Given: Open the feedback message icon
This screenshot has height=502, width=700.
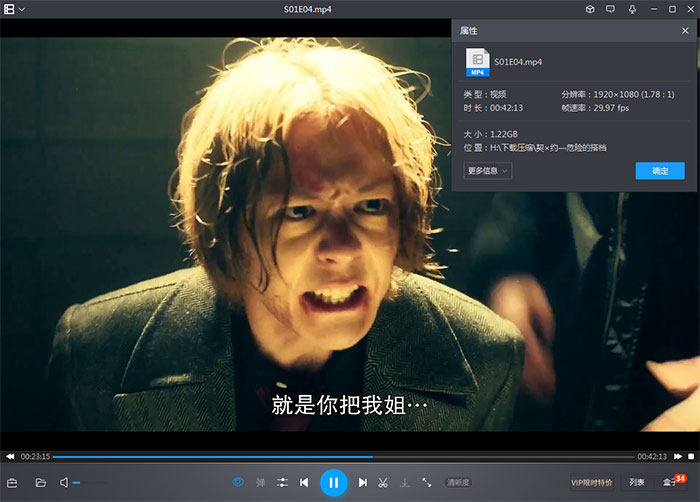Looking at the screenshot, I should (x=610, y=9).
